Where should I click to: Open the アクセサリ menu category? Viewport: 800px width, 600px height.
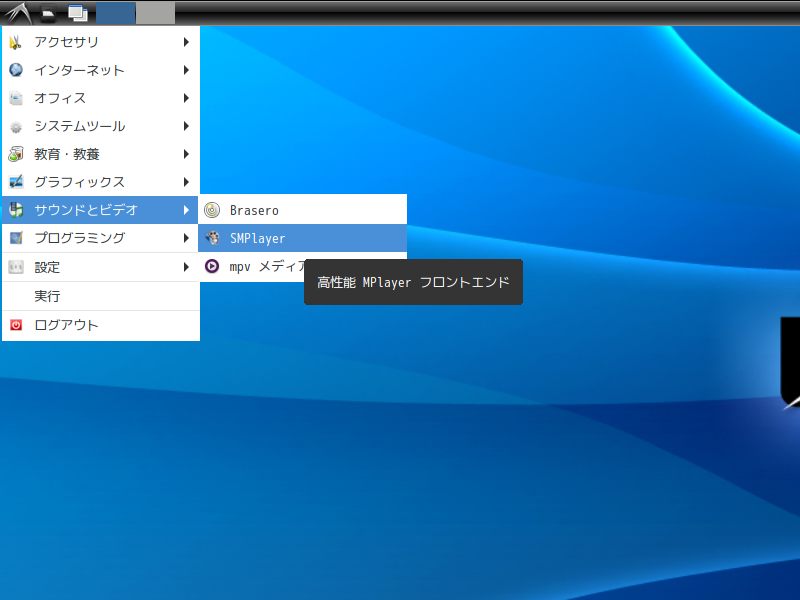[101, 42]
